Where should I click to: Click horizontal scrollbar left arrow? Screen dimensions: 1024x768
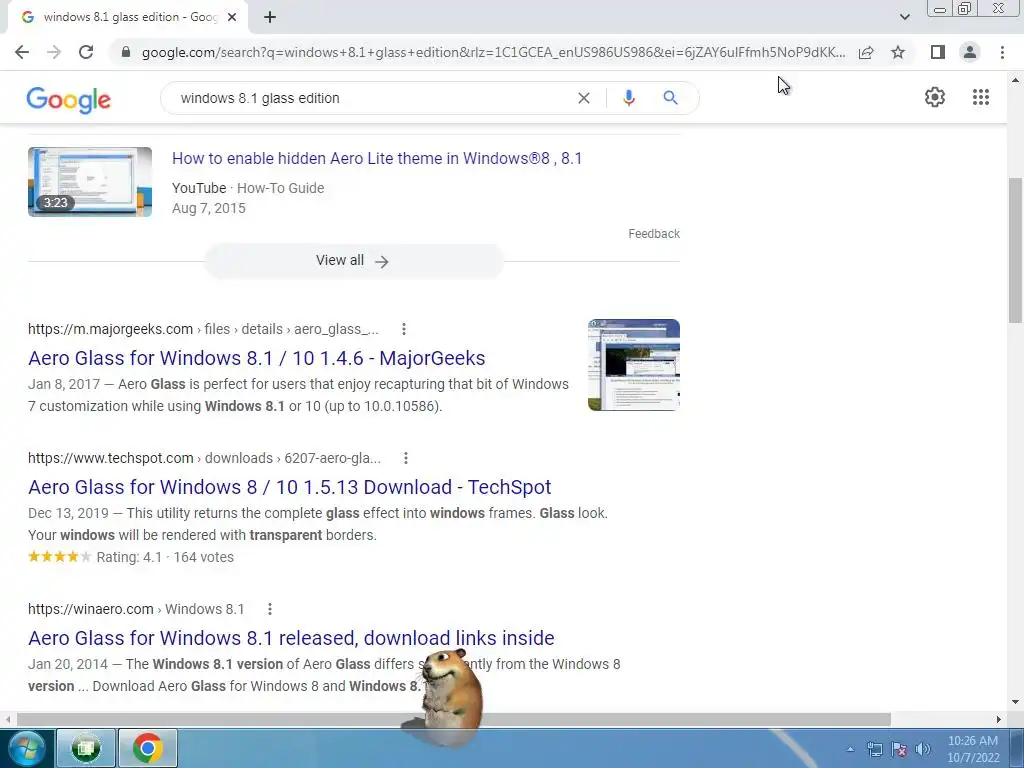pyautogui.click(x=8, y=719)
